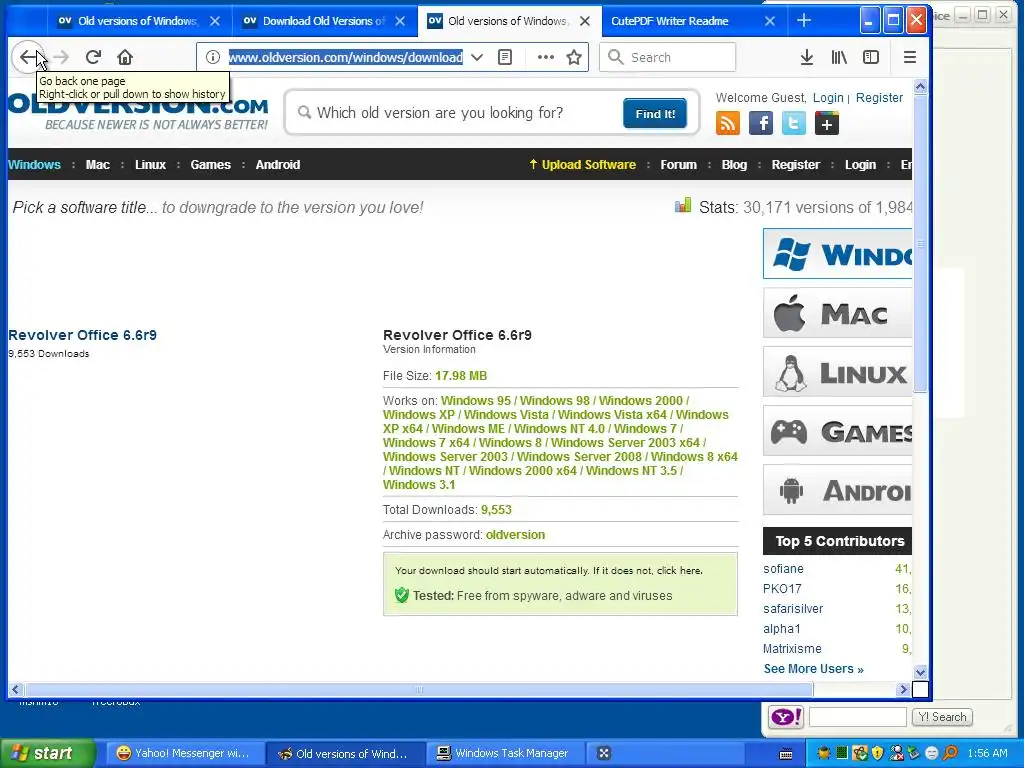Viewport: 1024px width, 768px height.
Task: Open the Firefox hamburger menu
Action: point(910,57)
